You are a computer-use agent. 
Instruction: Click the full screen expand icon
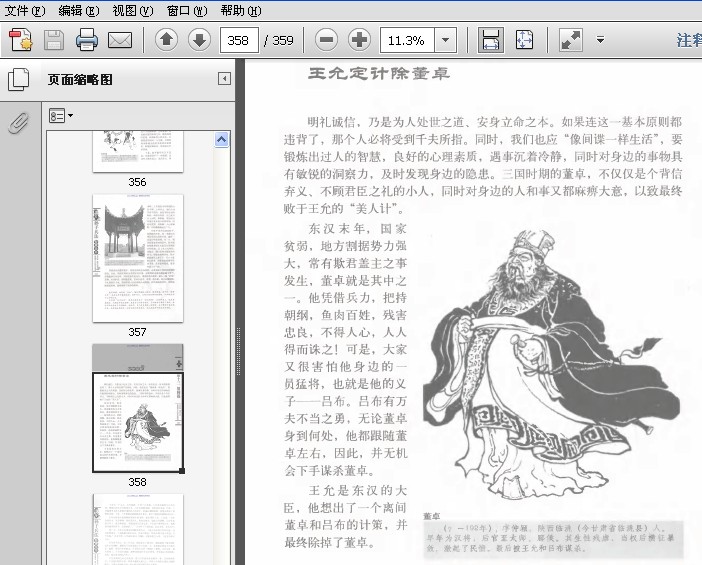click(x=571, y=40)
